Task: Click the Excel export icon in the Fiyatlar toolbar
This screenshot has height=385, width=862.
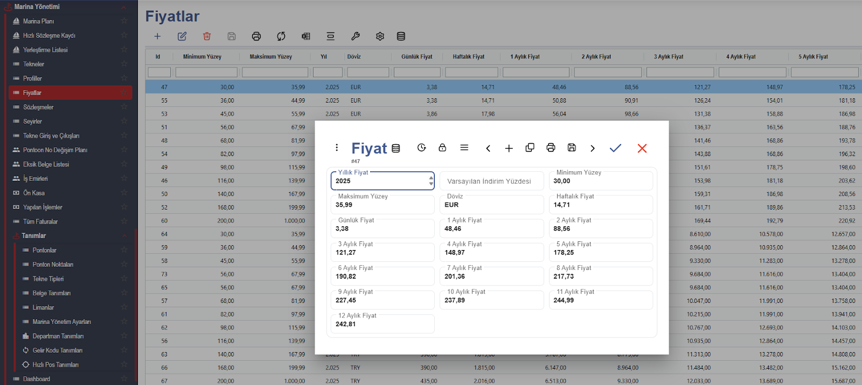Action: pyautogui.click(x=306, y=36)
